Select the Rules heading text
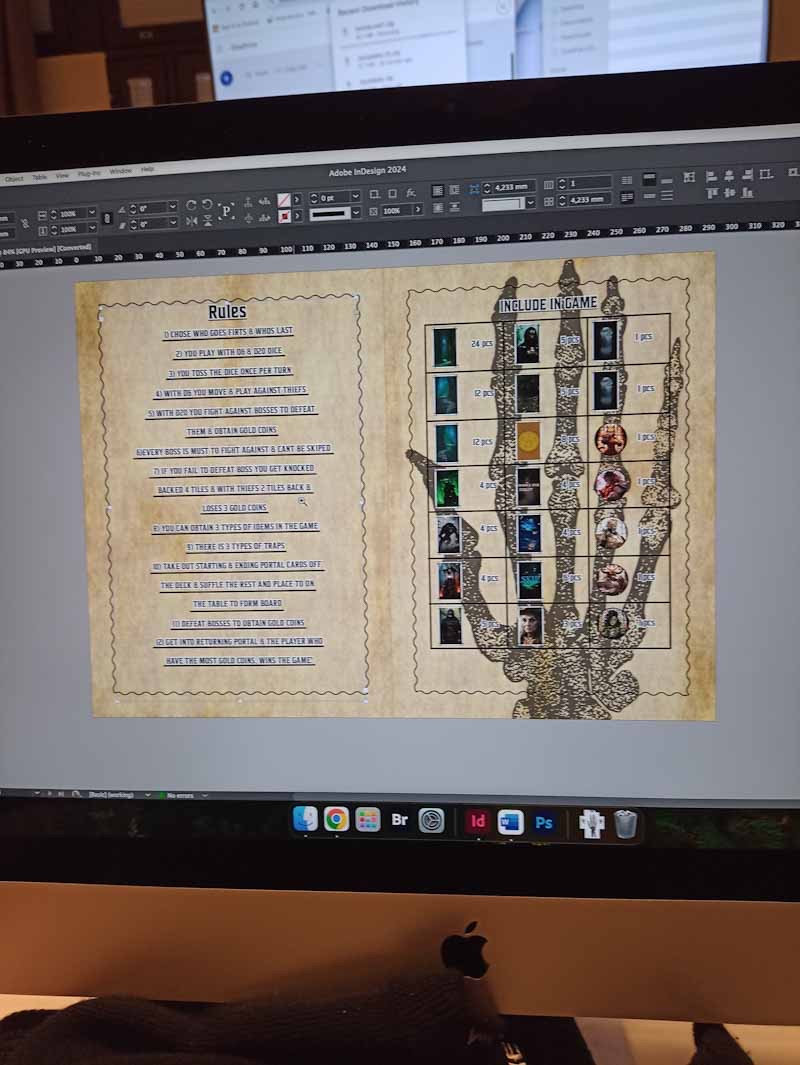800x1065 pixels. coord(228,312)
